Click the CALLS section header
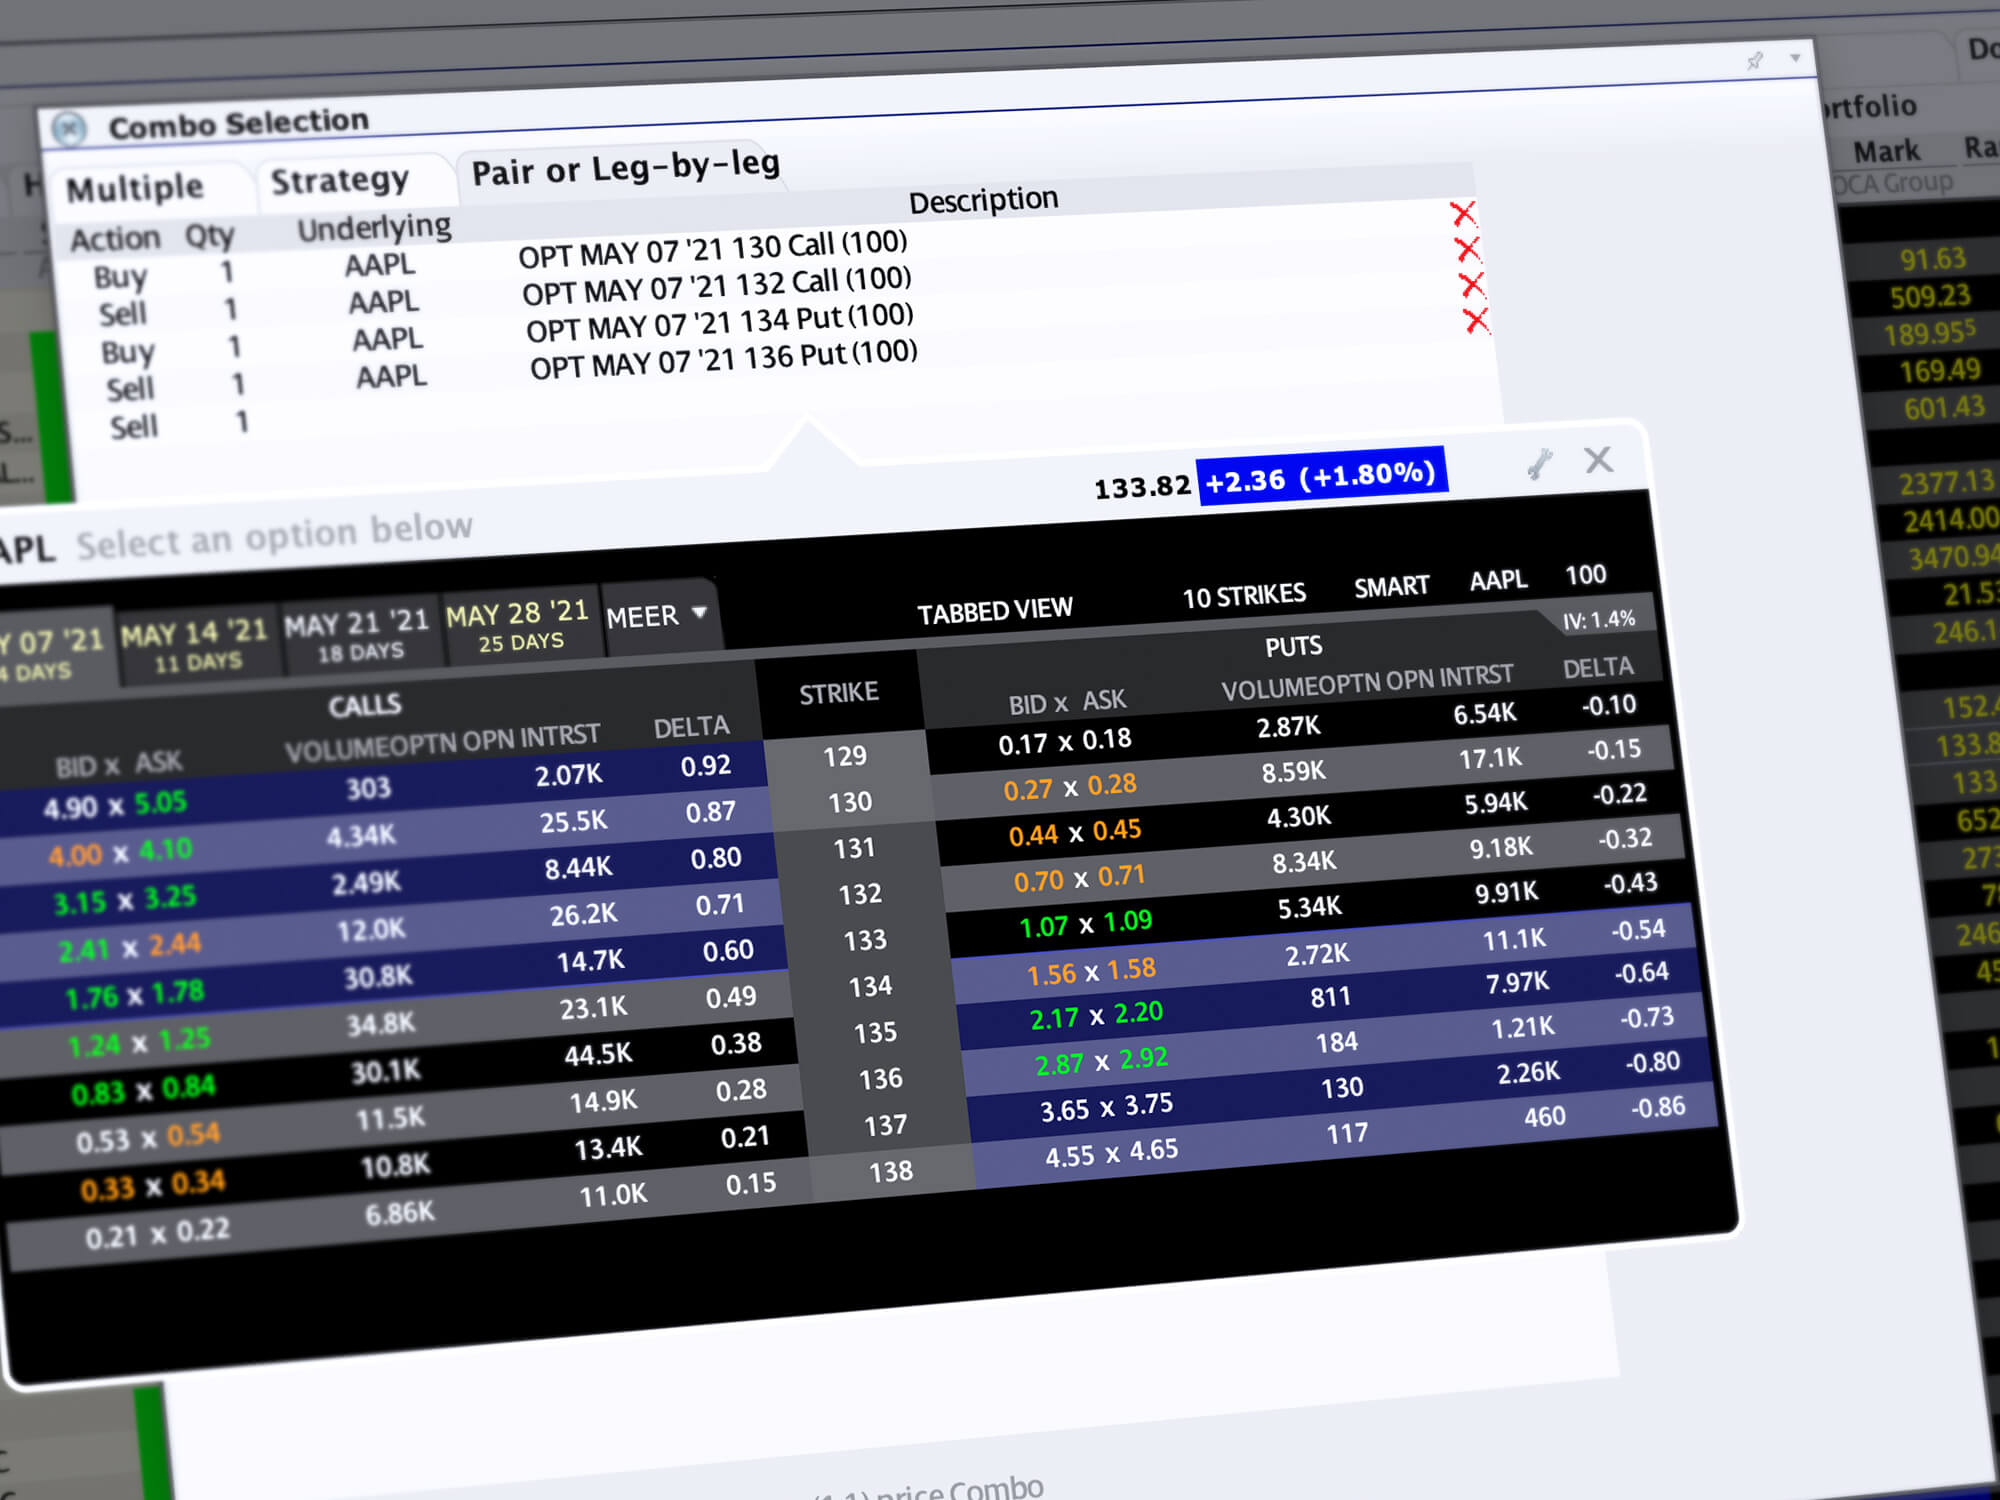Image resolution: width=2000 pixels, height=1500 pixels. [365, 705]
